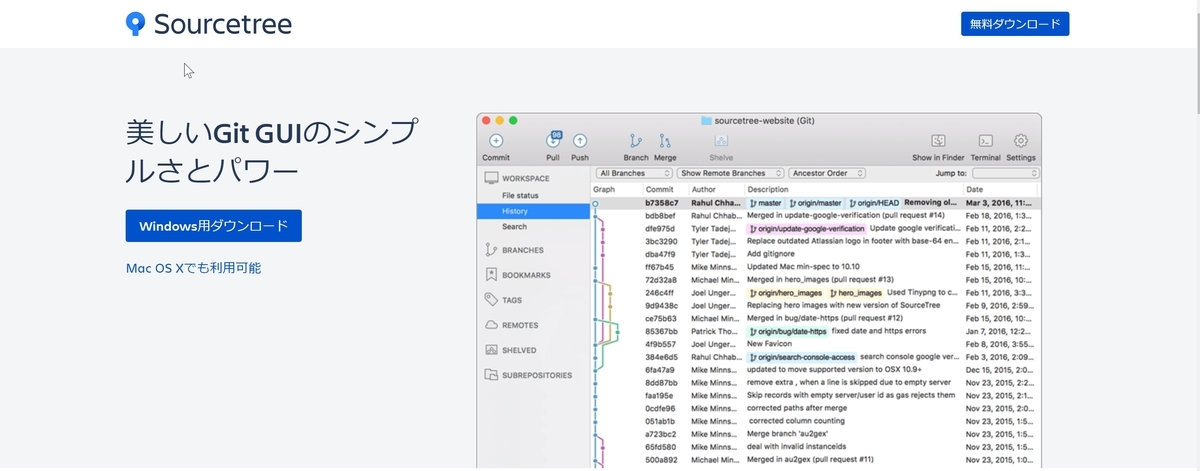Open the Show Remote Branches dropdown
The height and width of the screenshot is (471, 1200).
pyautogui.click(x=731, y=173)
